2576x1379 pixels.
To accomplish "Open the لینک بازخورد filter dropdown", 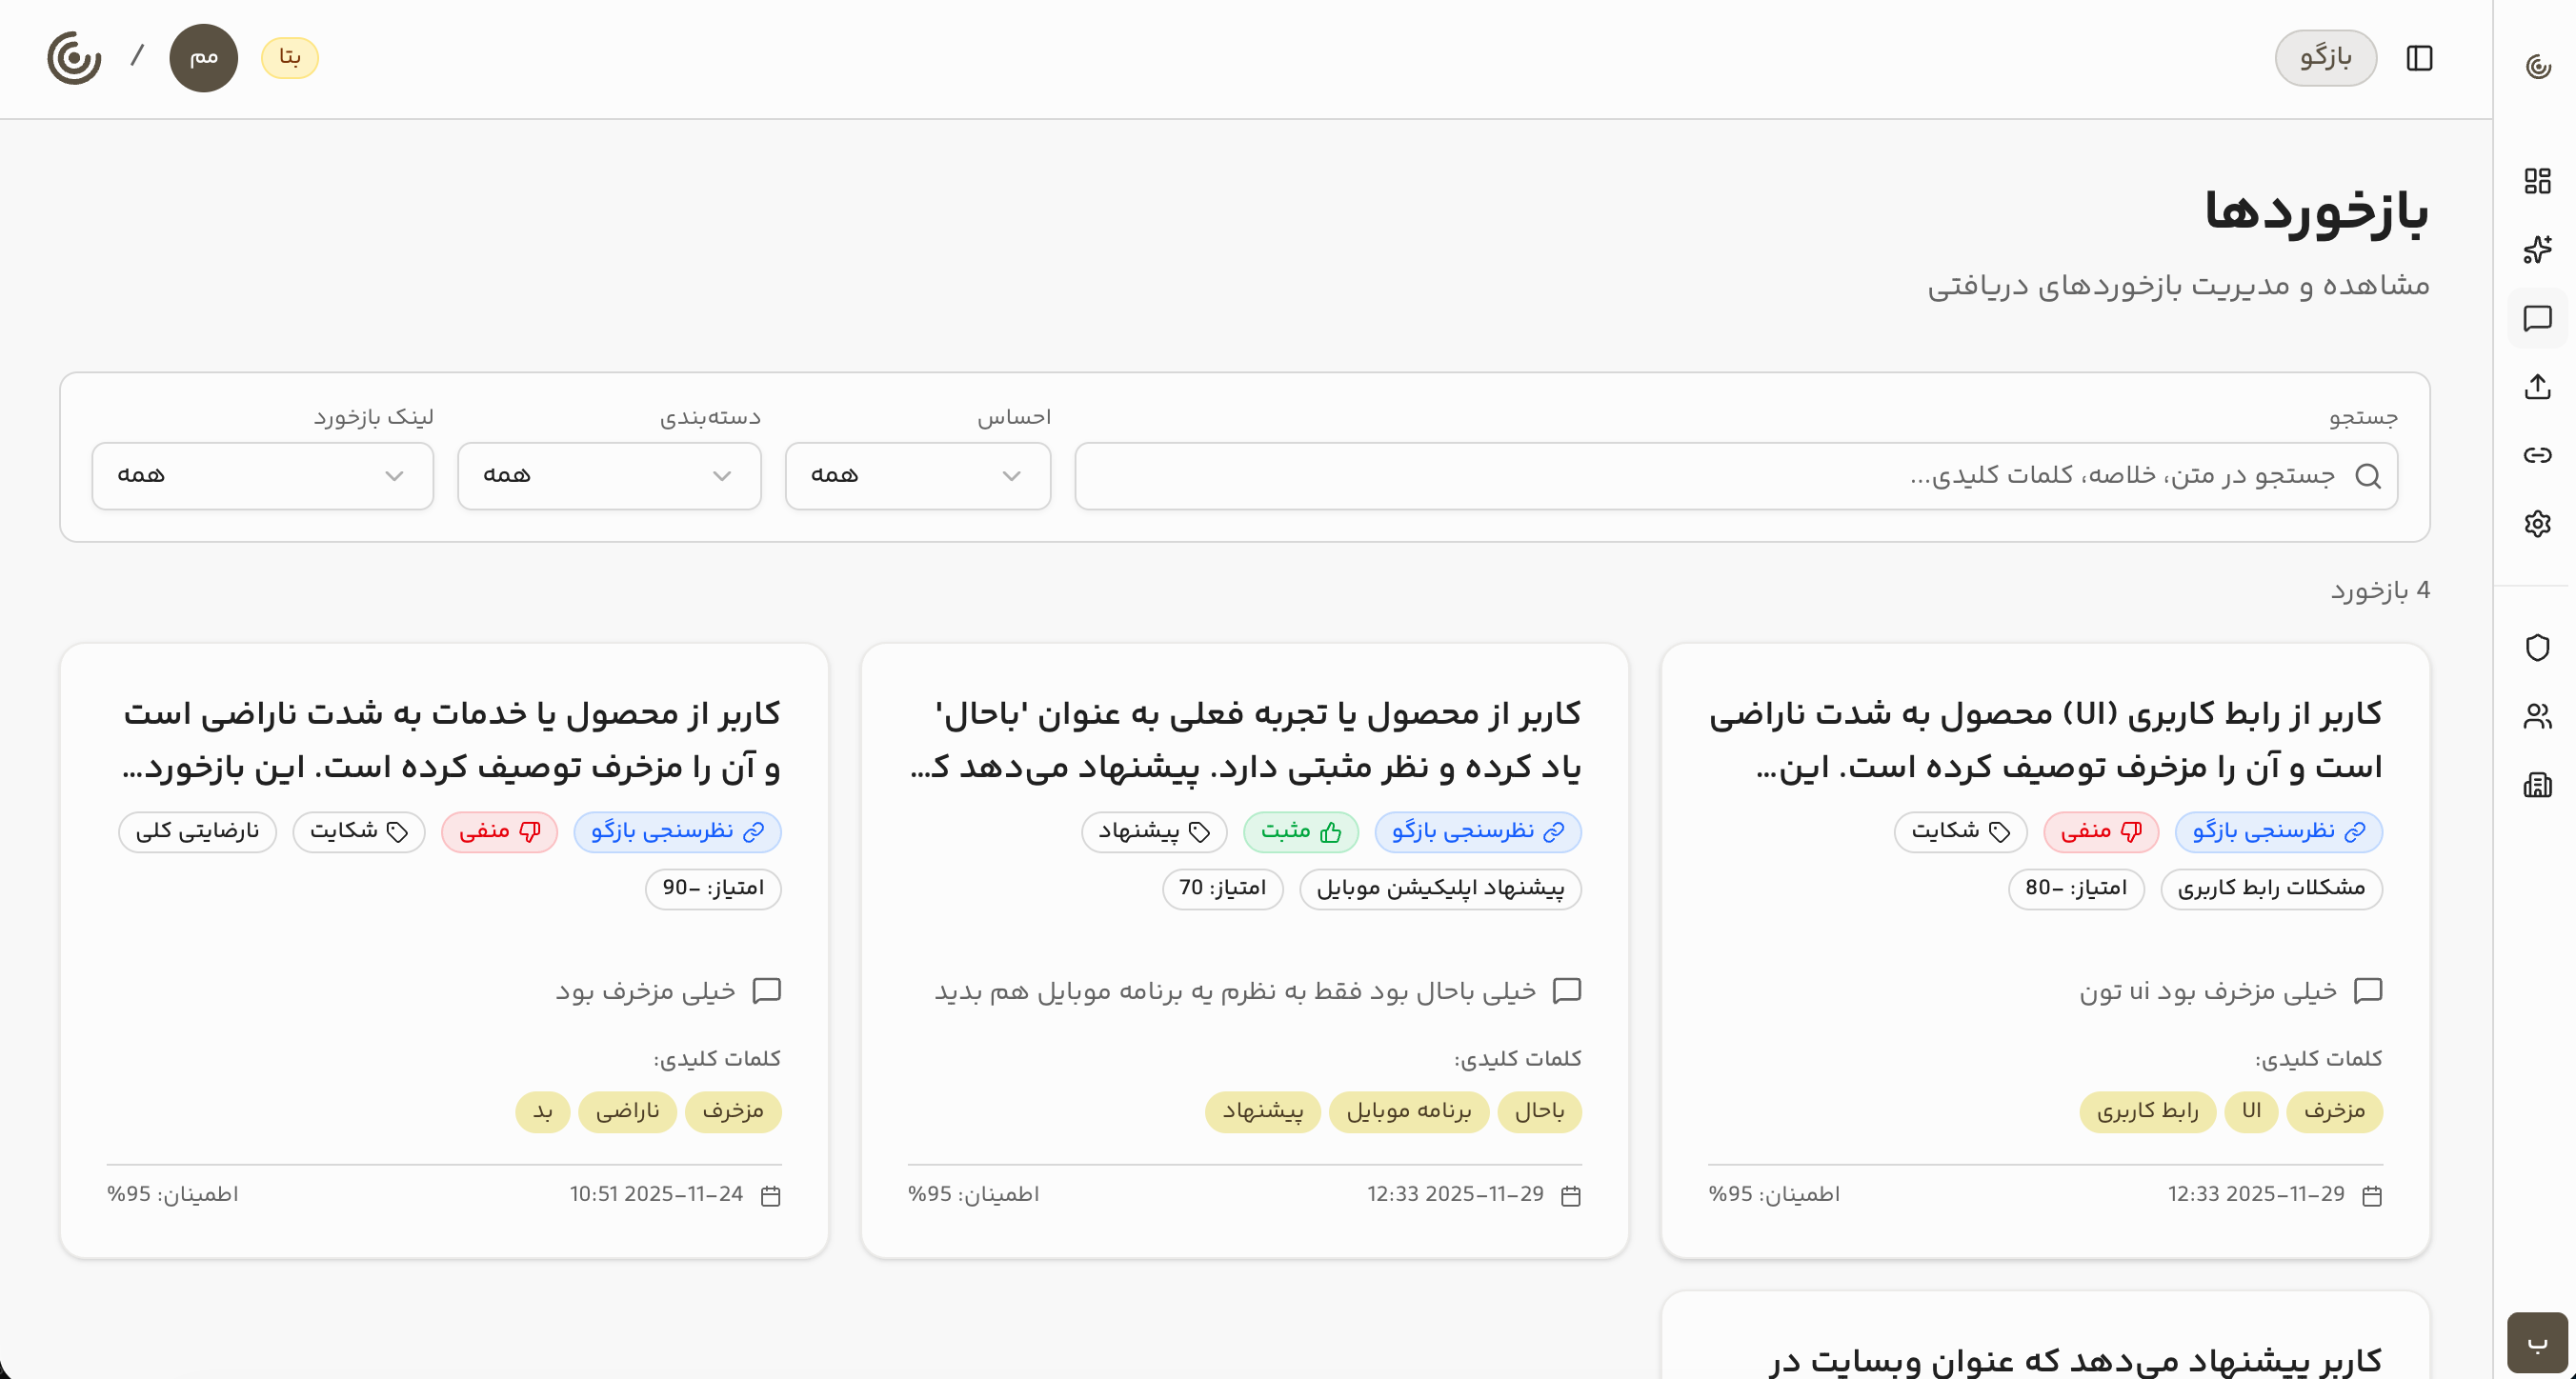I will 262,476.
